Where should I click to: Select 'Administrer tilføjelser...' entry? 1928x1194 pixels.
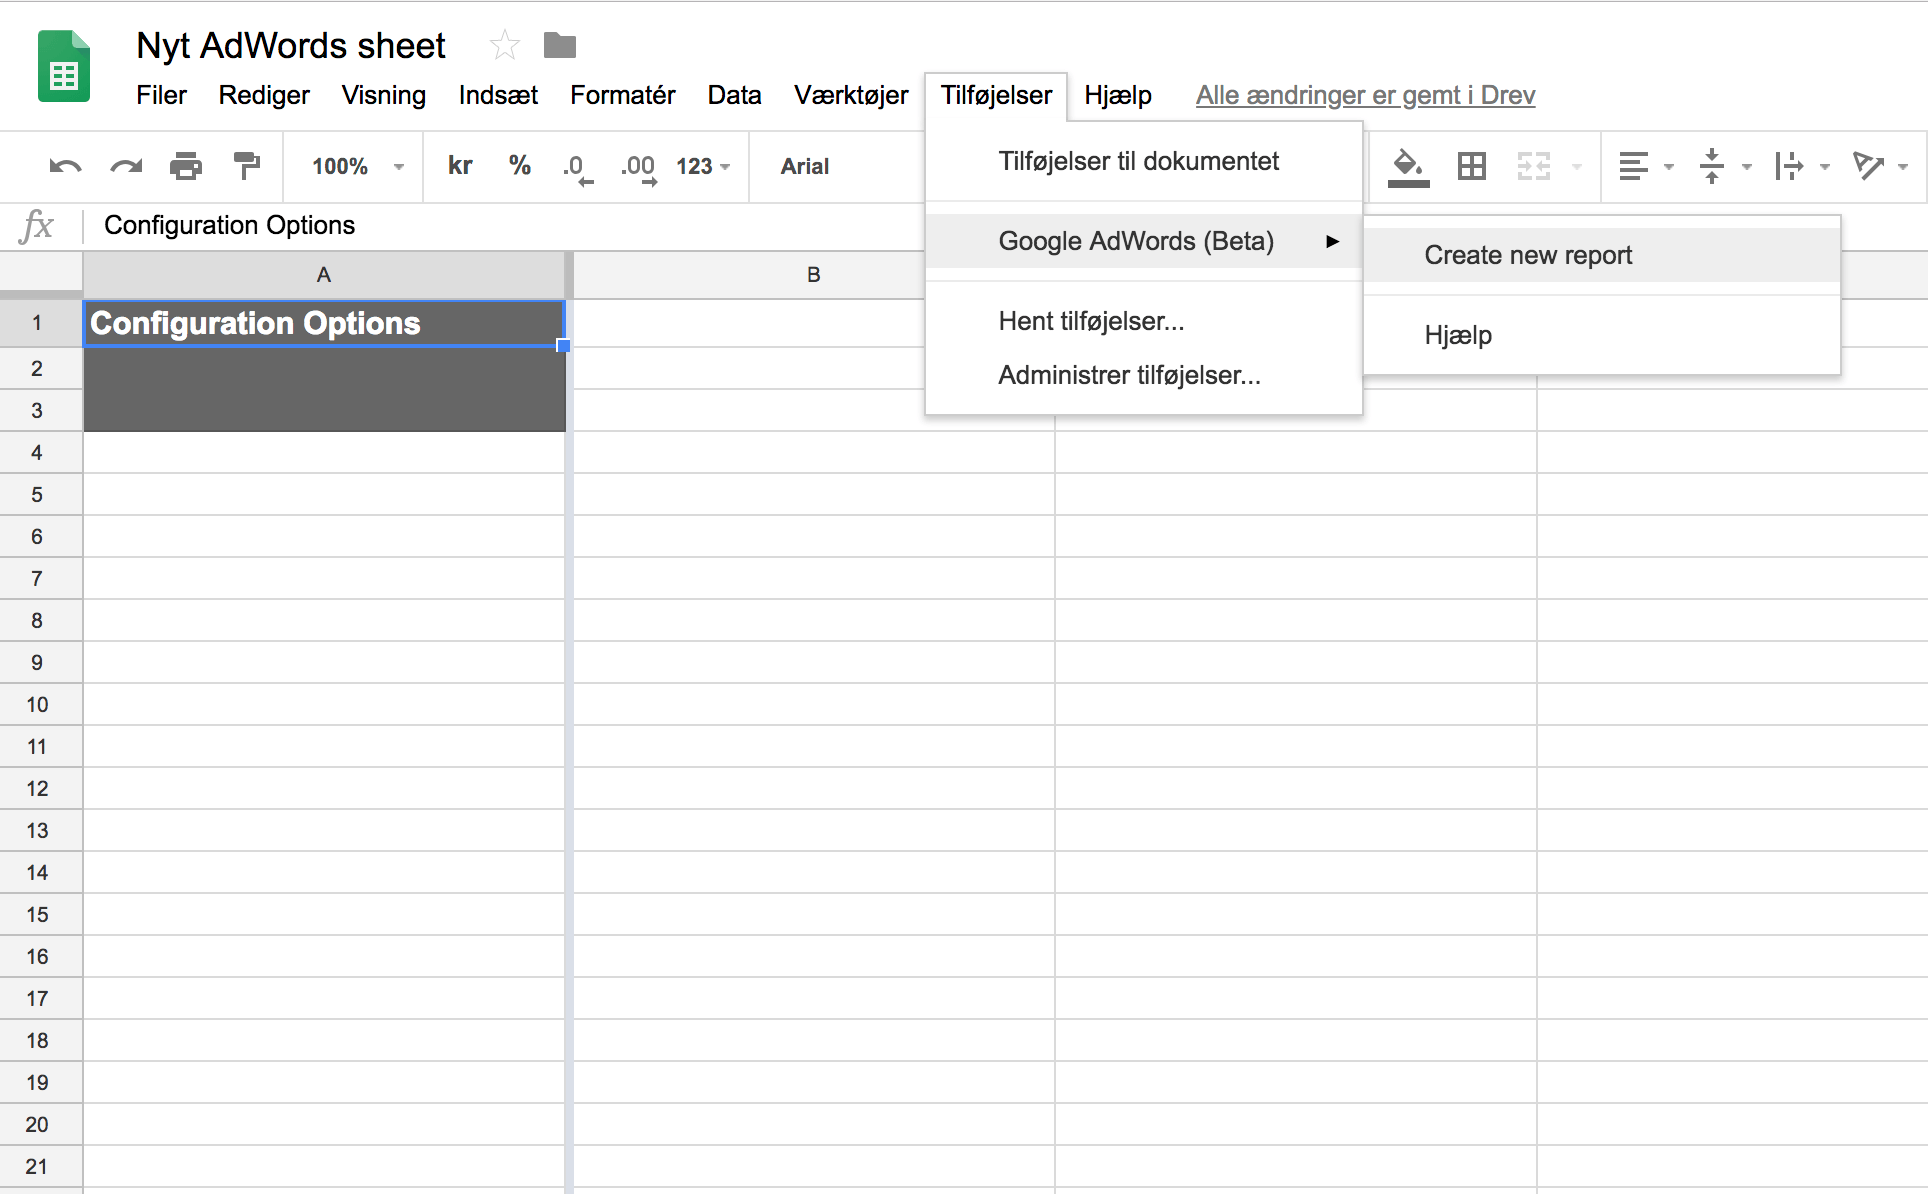[x=1144, y=375]
